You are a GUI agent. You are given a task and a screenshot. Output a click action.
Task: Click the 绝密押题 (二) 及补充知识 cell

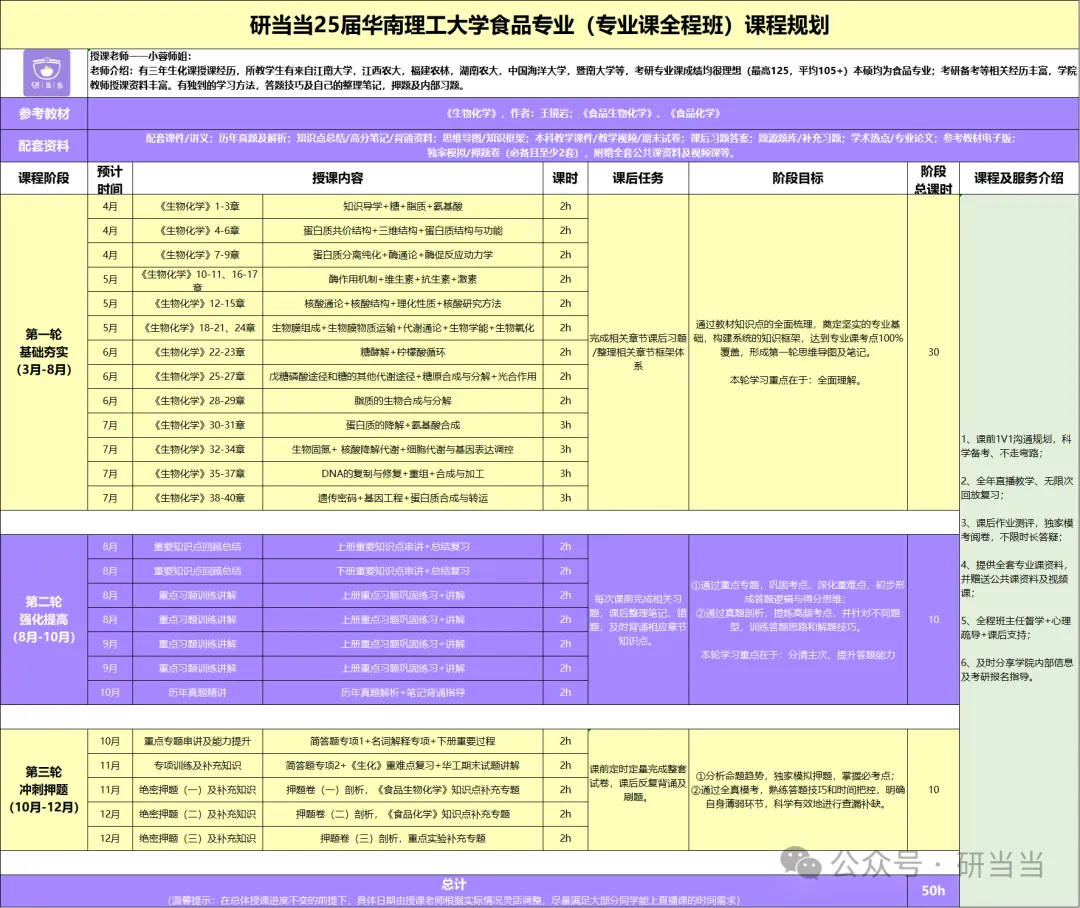198,814
